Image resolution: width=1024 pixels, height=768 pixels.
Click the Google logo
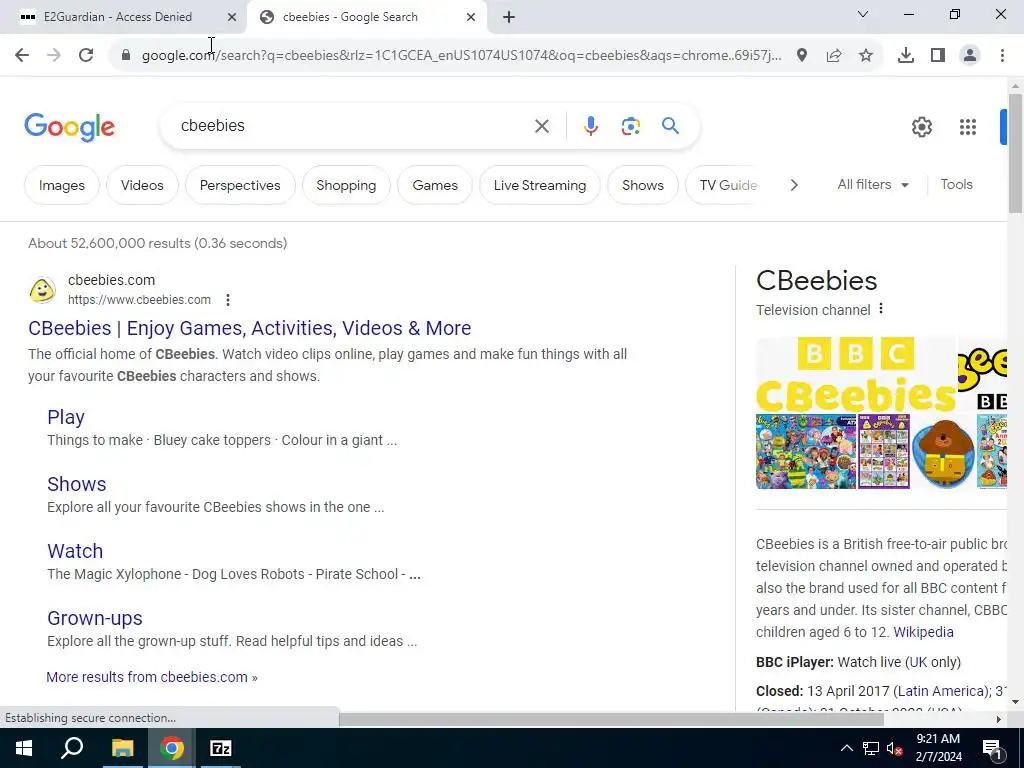[69, 127]
